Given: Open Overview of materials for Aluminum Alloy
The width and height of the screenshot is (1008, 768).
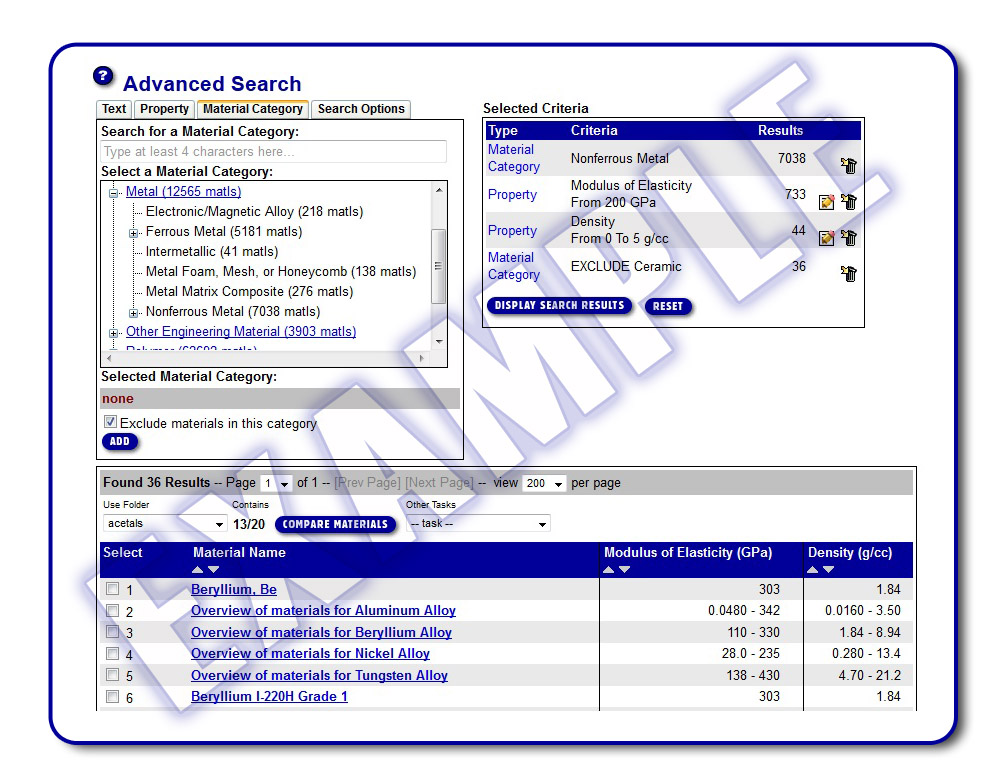Looking at the screenshot, I should click(323, 611).
